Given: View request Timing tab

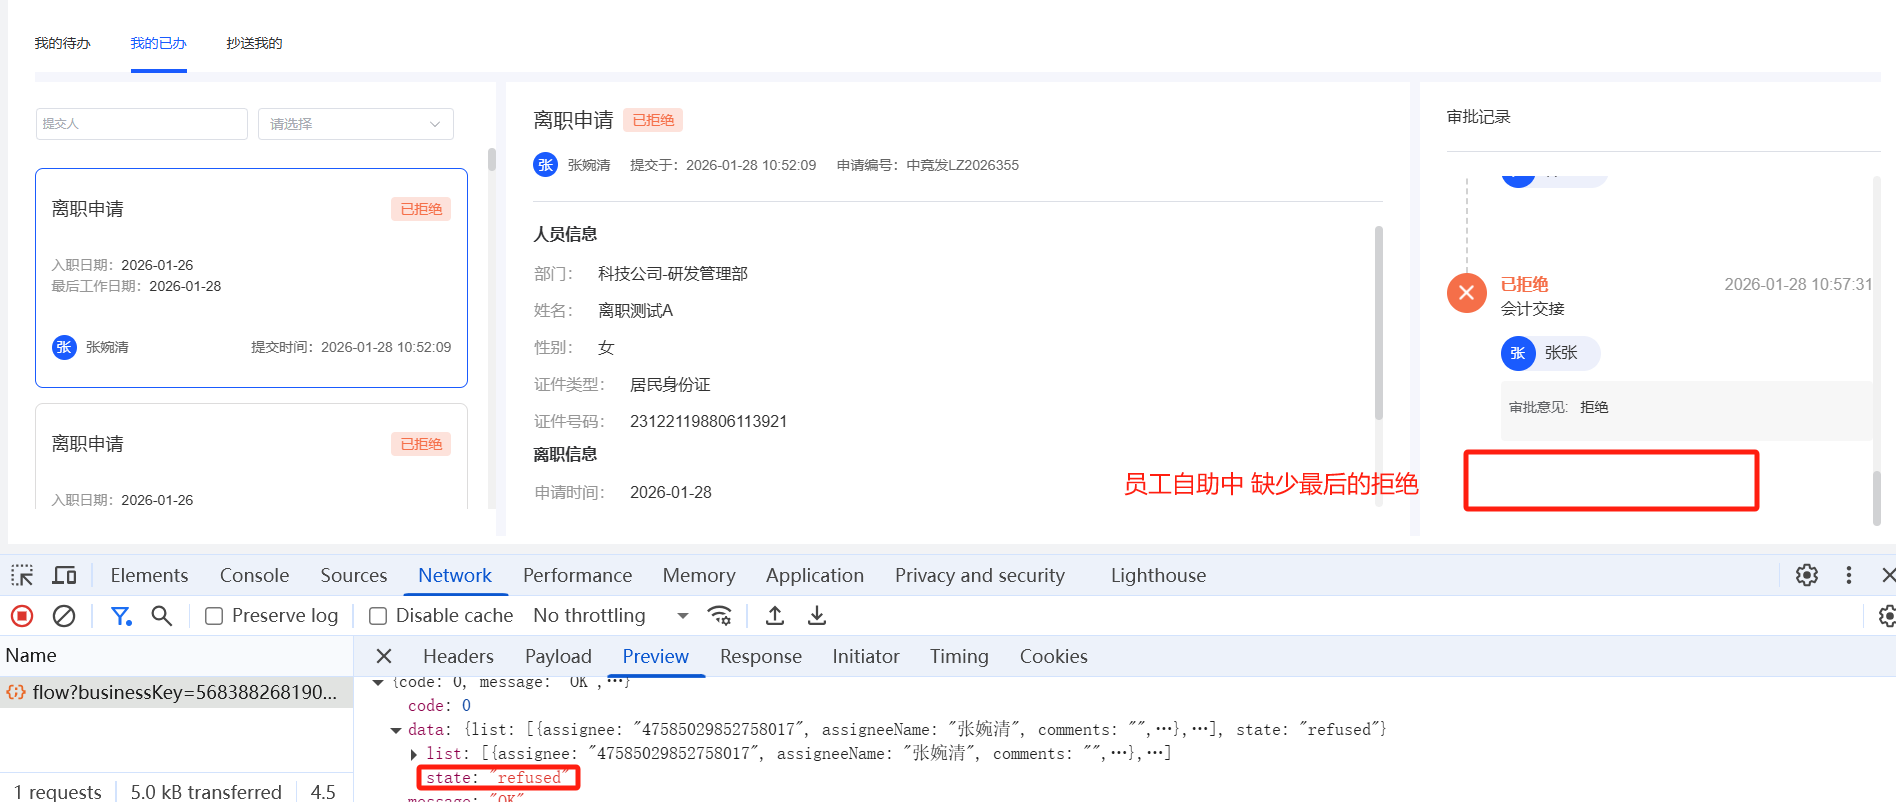Looking at the screenshot, I should click(x=959, y=656).
